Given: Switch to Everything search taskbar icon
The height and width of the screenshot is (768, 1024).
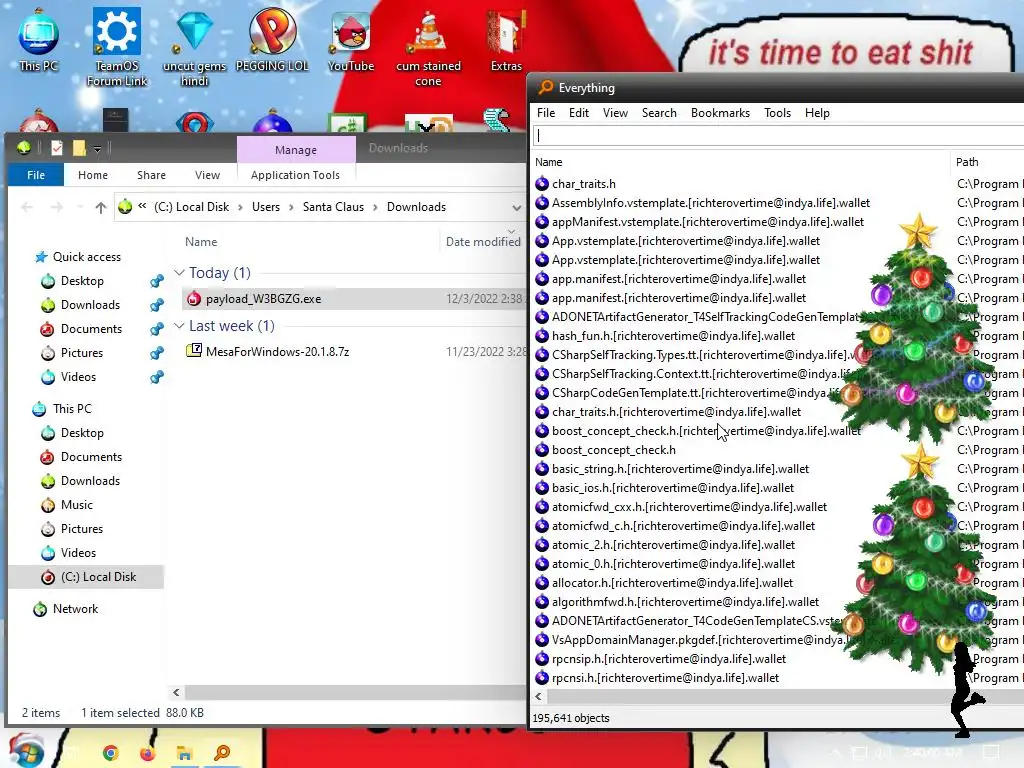Looking at the screenshot, I should pyautogui.click(x=222, y=753).
